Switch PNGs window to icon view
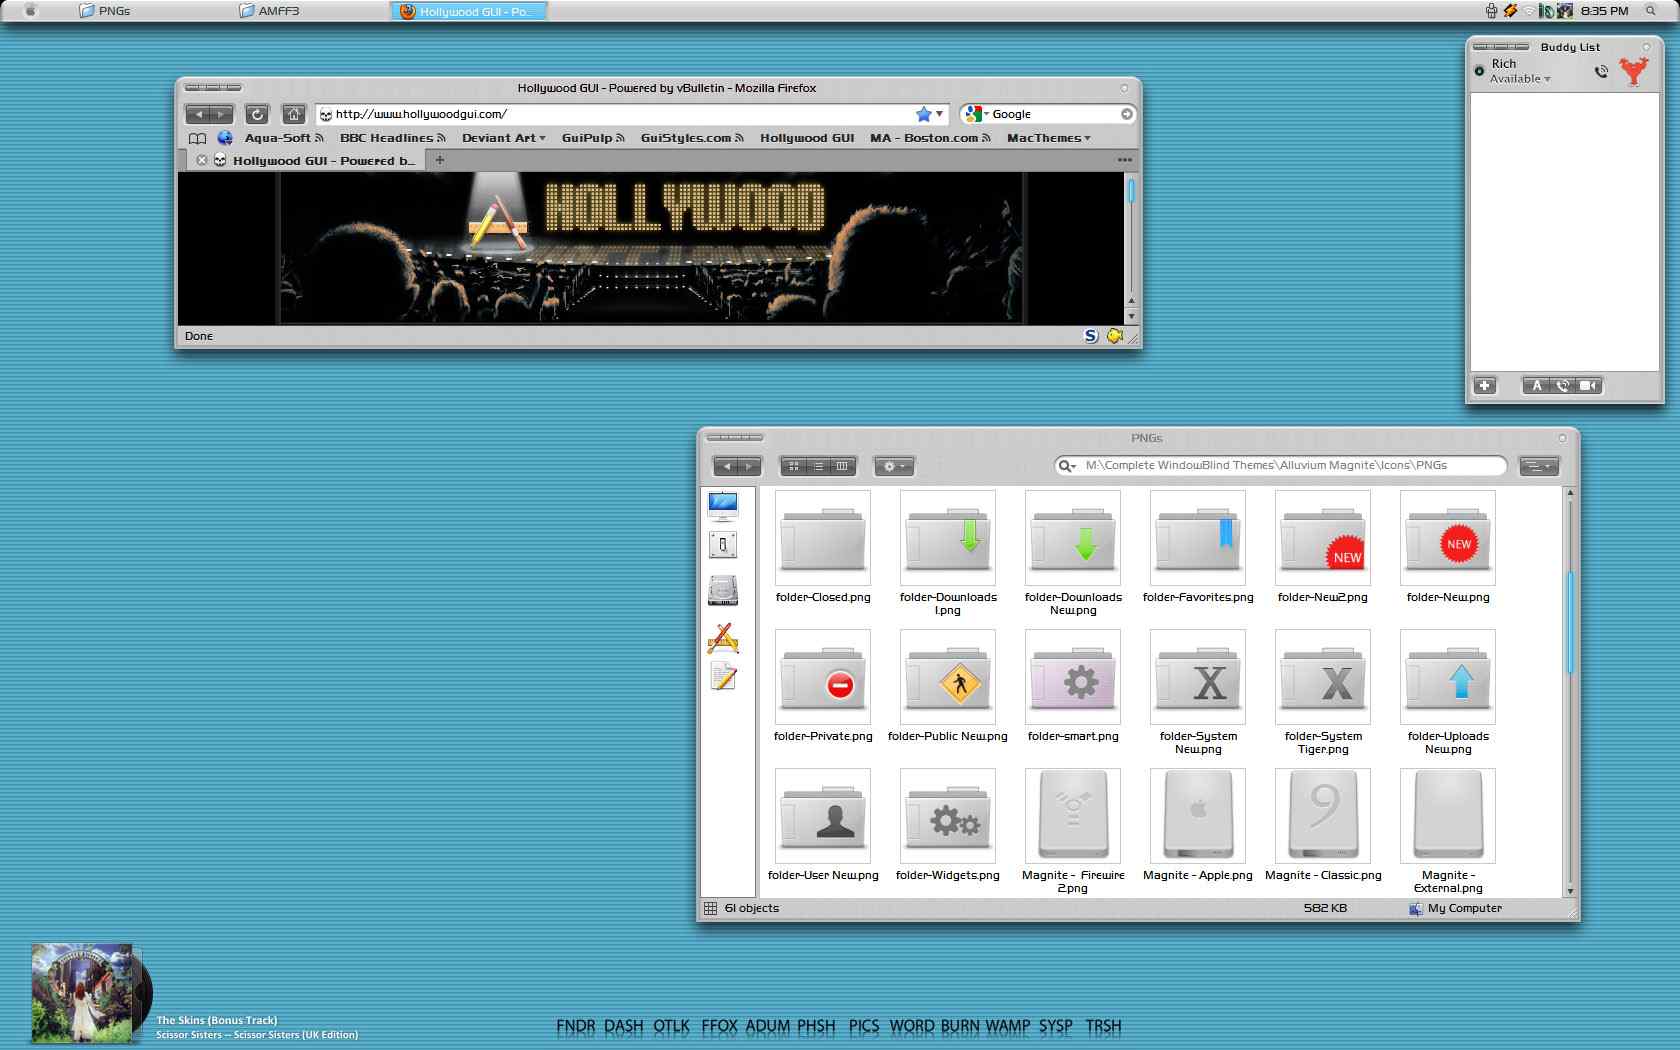 794,466
